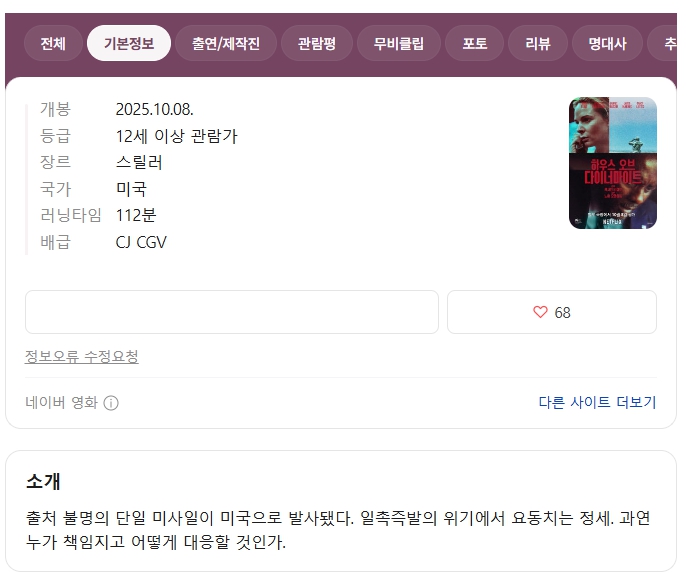687x588 pixels.
Task: Click the movie synopsis text
Action: pos(338,530)
